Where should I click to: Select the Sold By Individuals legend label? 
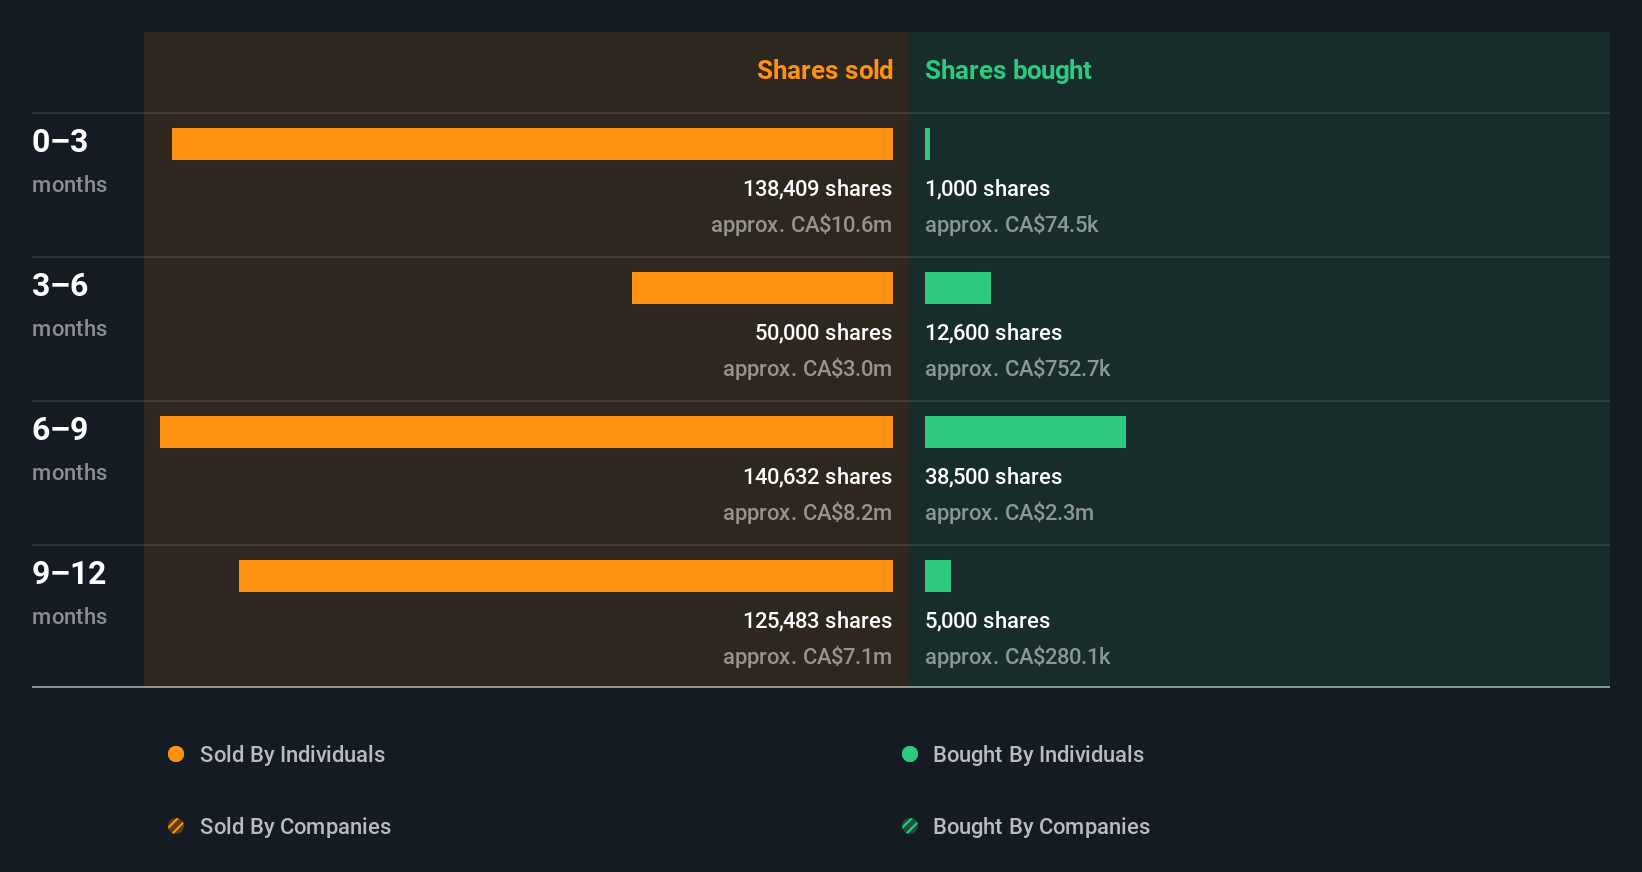pos(292,754)
